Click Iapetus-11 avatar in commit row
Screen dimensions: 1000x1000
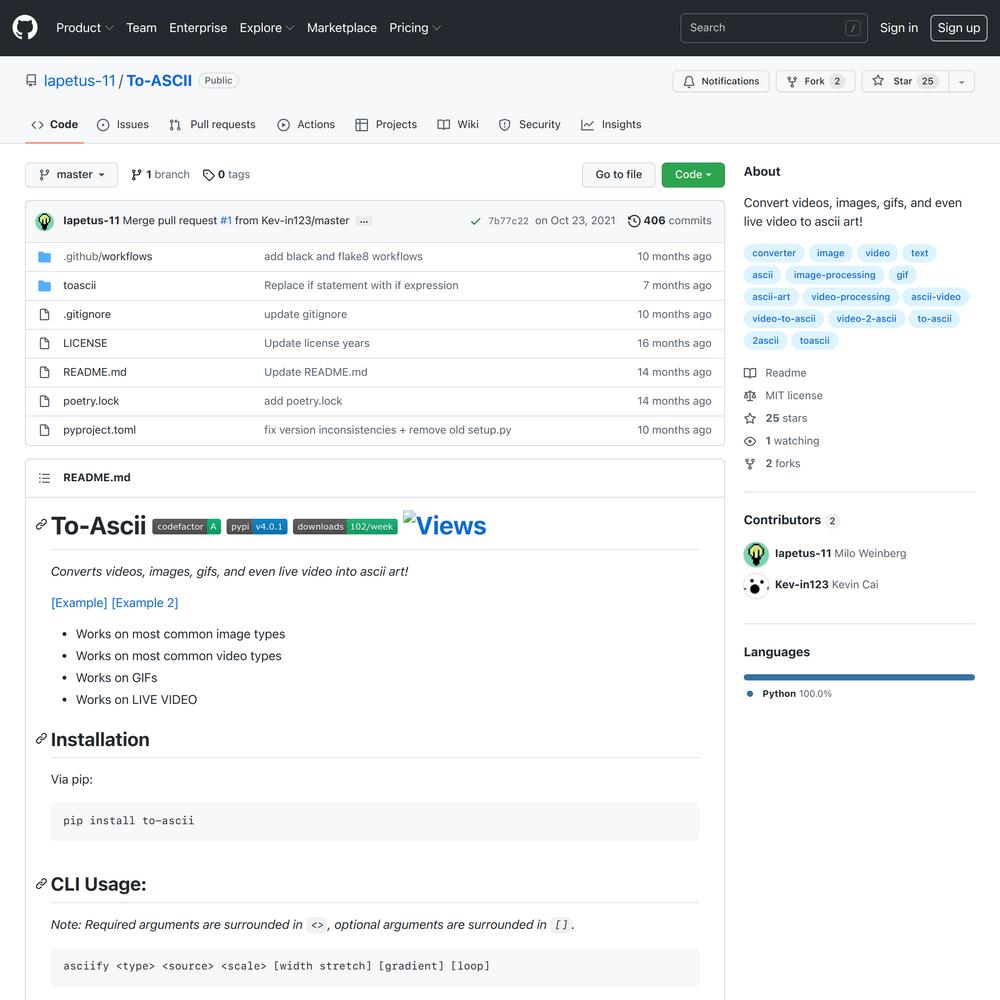(44, 221)
